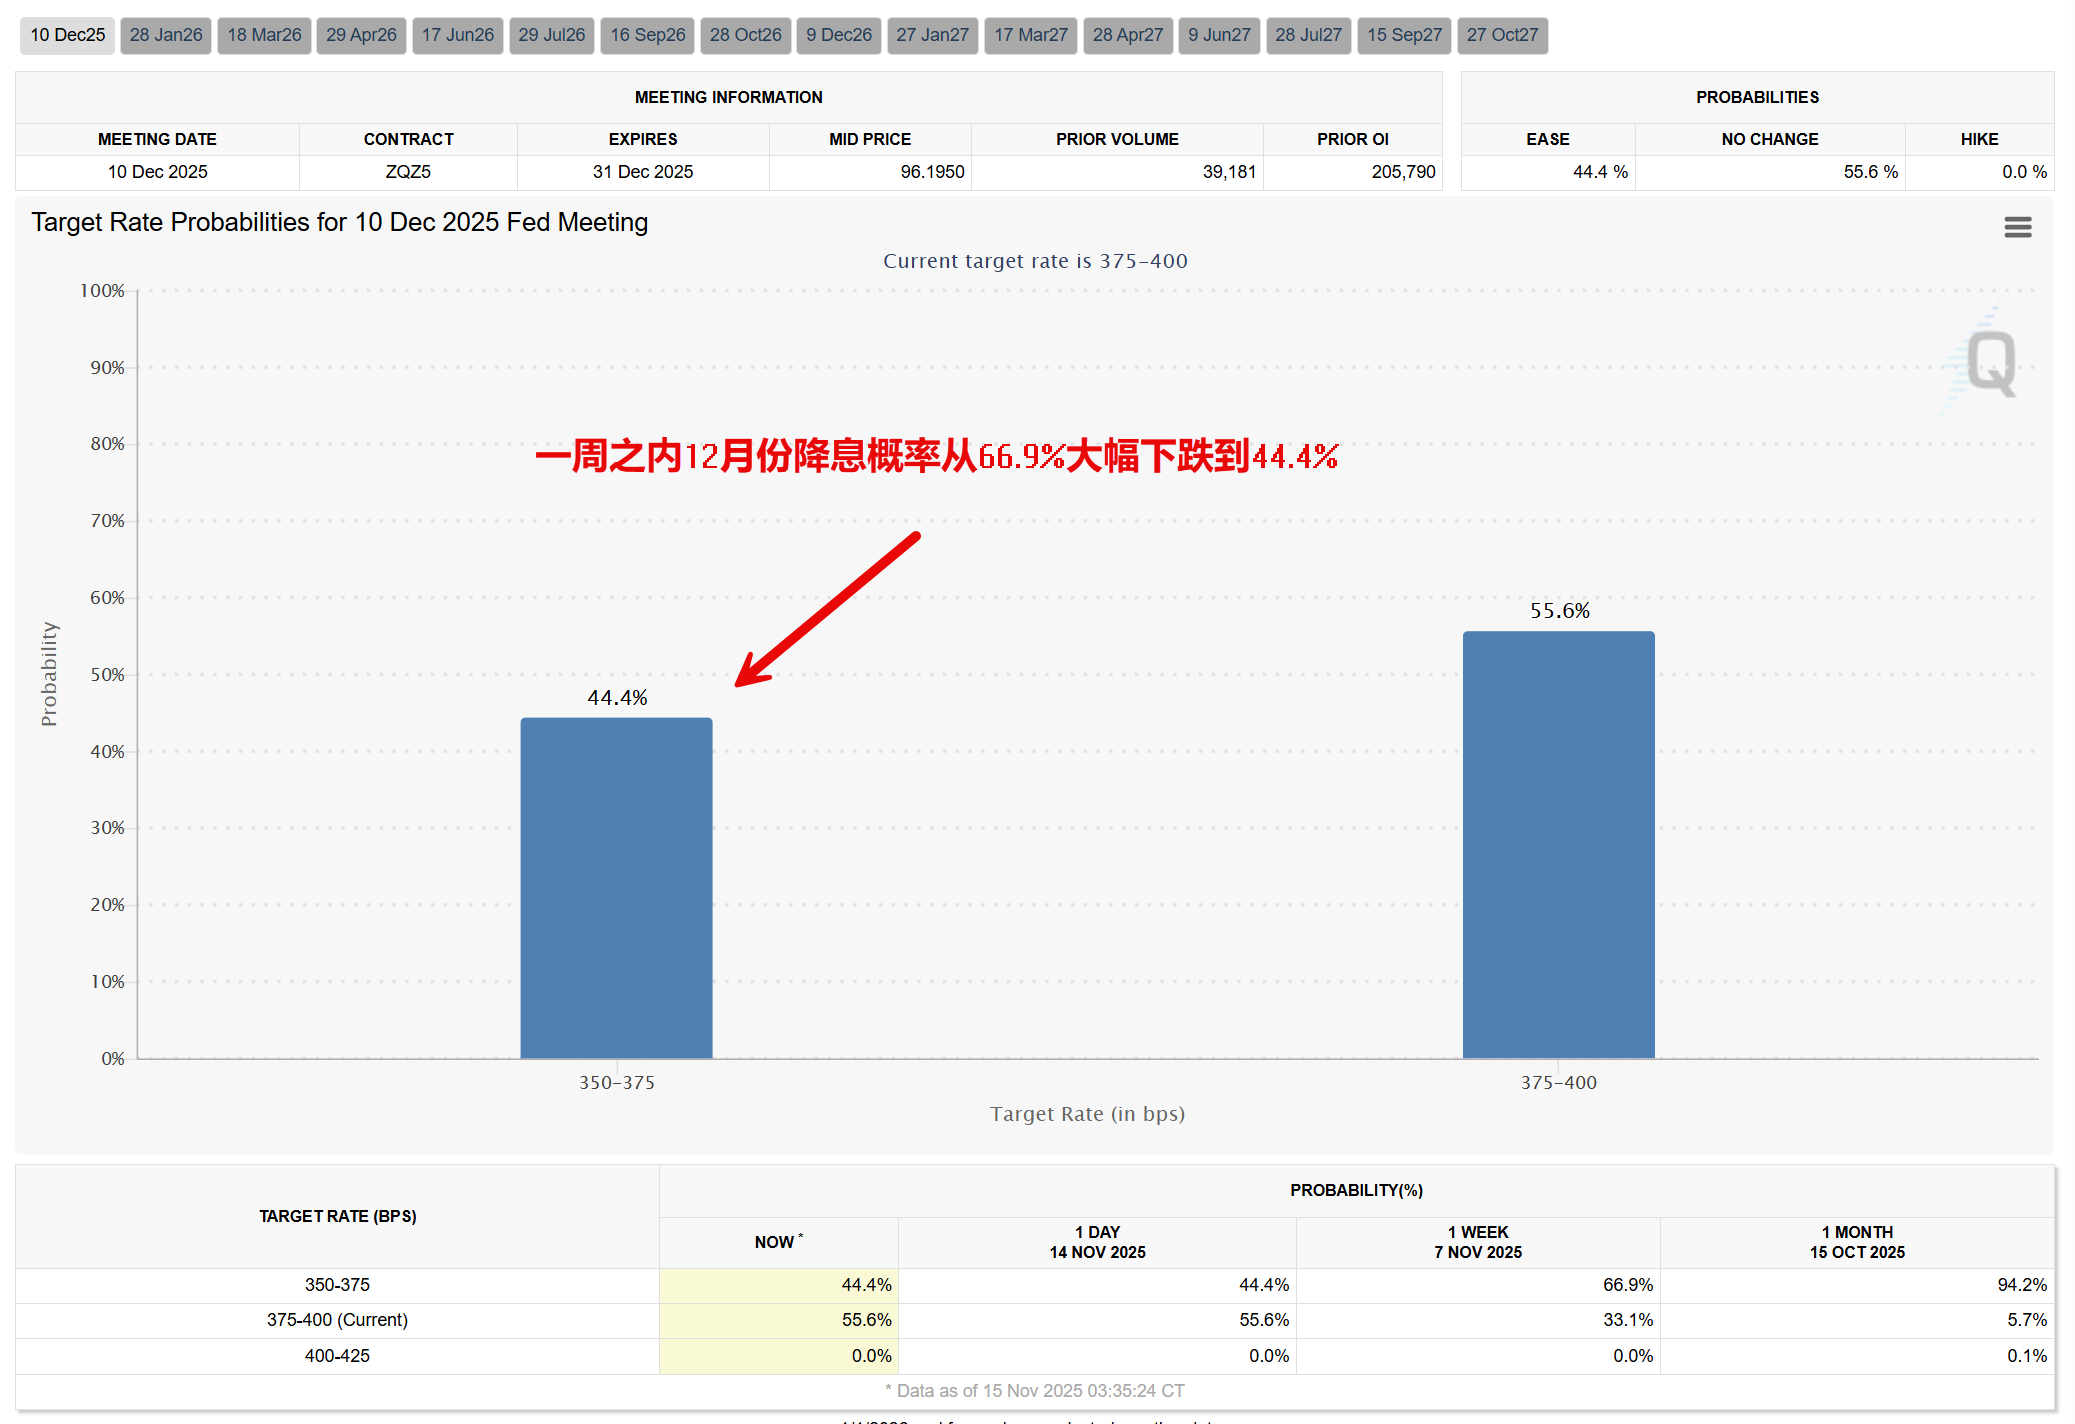Select the 28 Jan26 meeting tab
Viewport: 2075px width, 1424px height.
(x=166, y=35)
